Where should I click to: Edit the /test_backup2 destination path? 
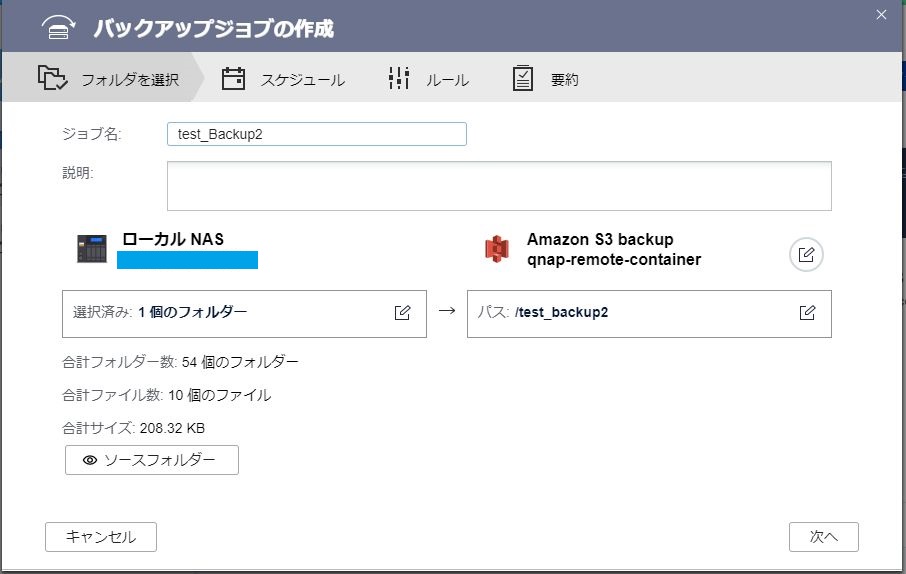807,313
